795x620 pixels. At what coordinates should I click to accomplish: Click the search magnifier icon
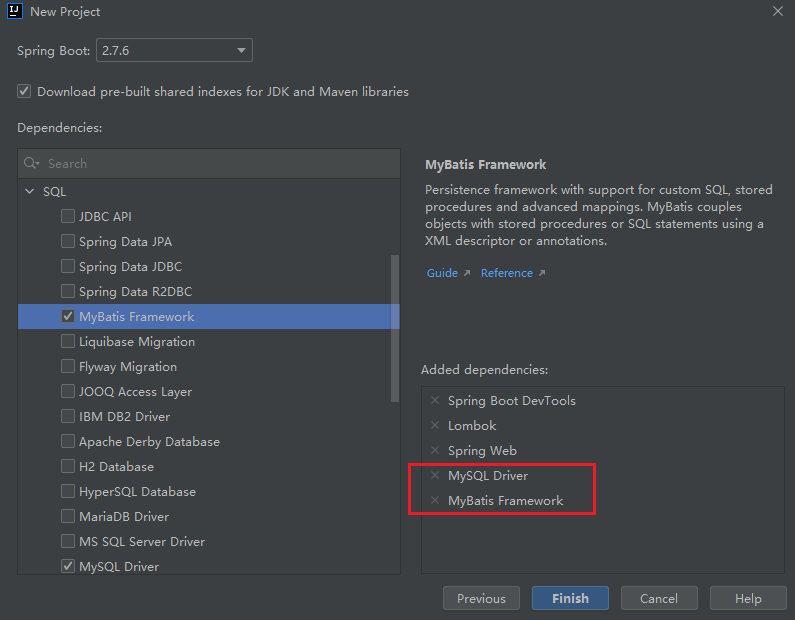(x=32, y=163)
